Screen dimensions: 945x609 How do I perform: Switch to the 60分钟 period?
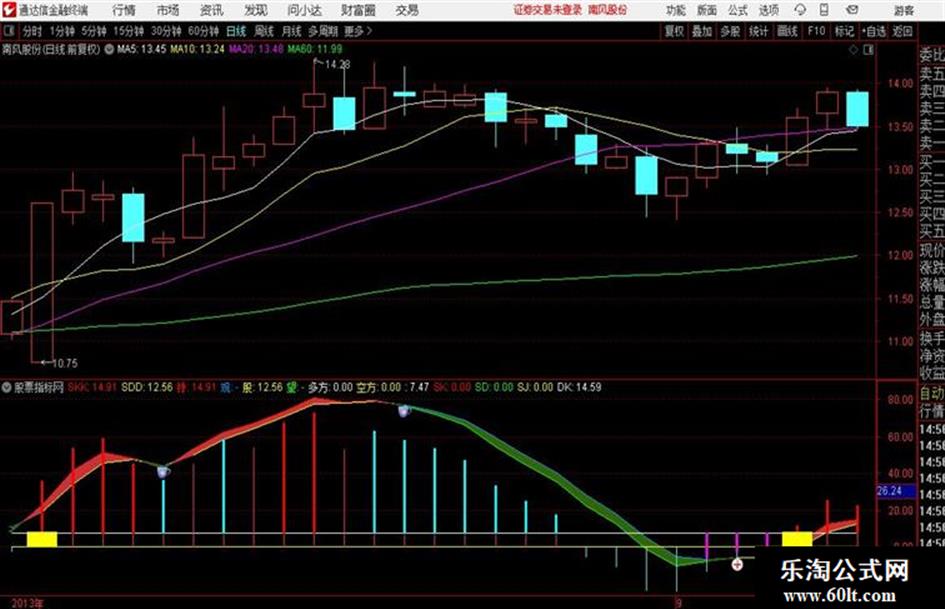click(203, 31)
